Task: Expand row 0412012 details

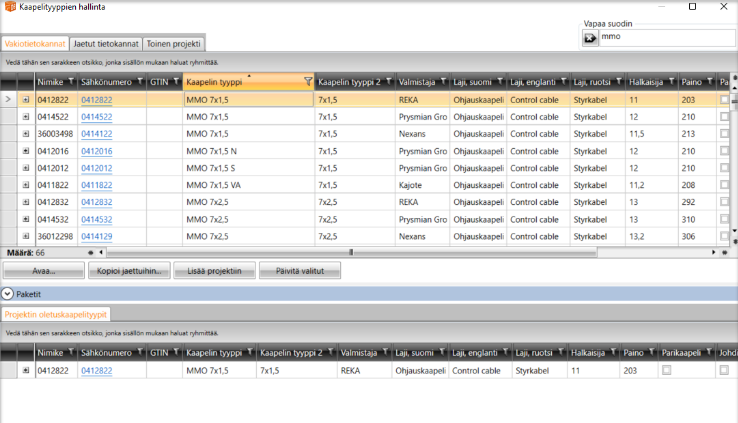Action: (x=26, y=168)
